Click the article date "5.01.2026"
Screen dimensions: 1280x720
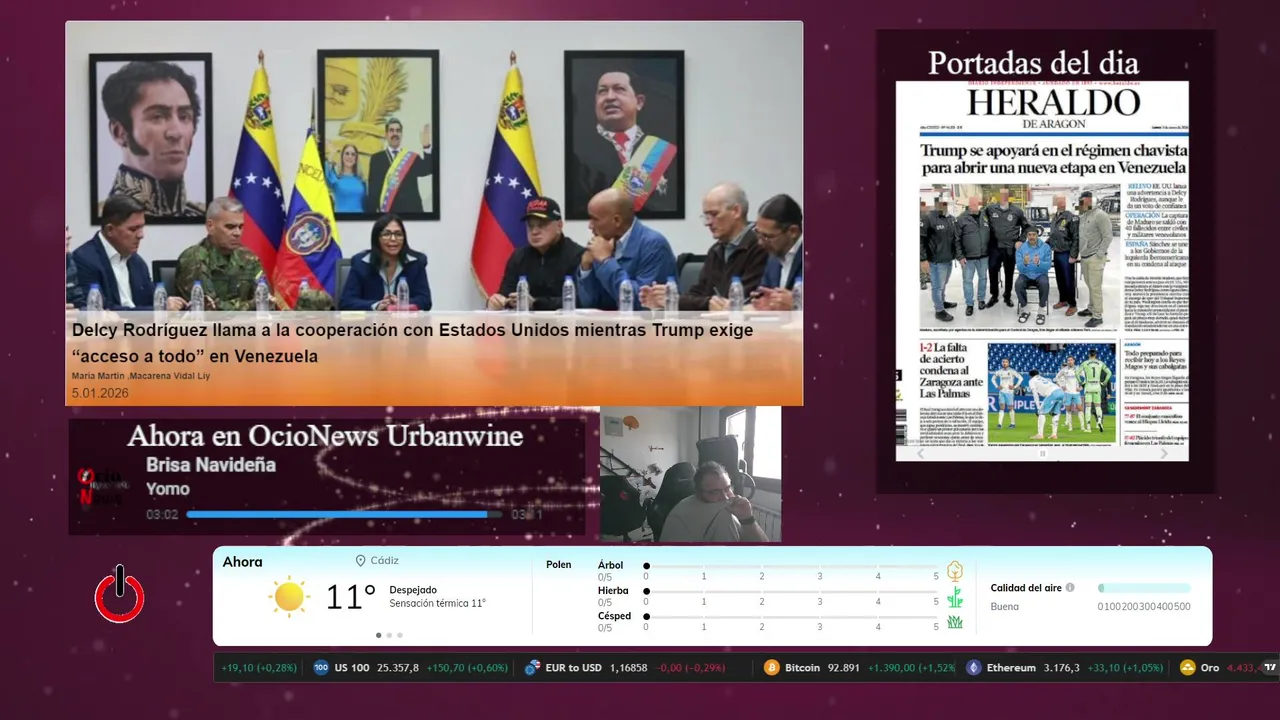pyautogui.click(x=100, y=393)
